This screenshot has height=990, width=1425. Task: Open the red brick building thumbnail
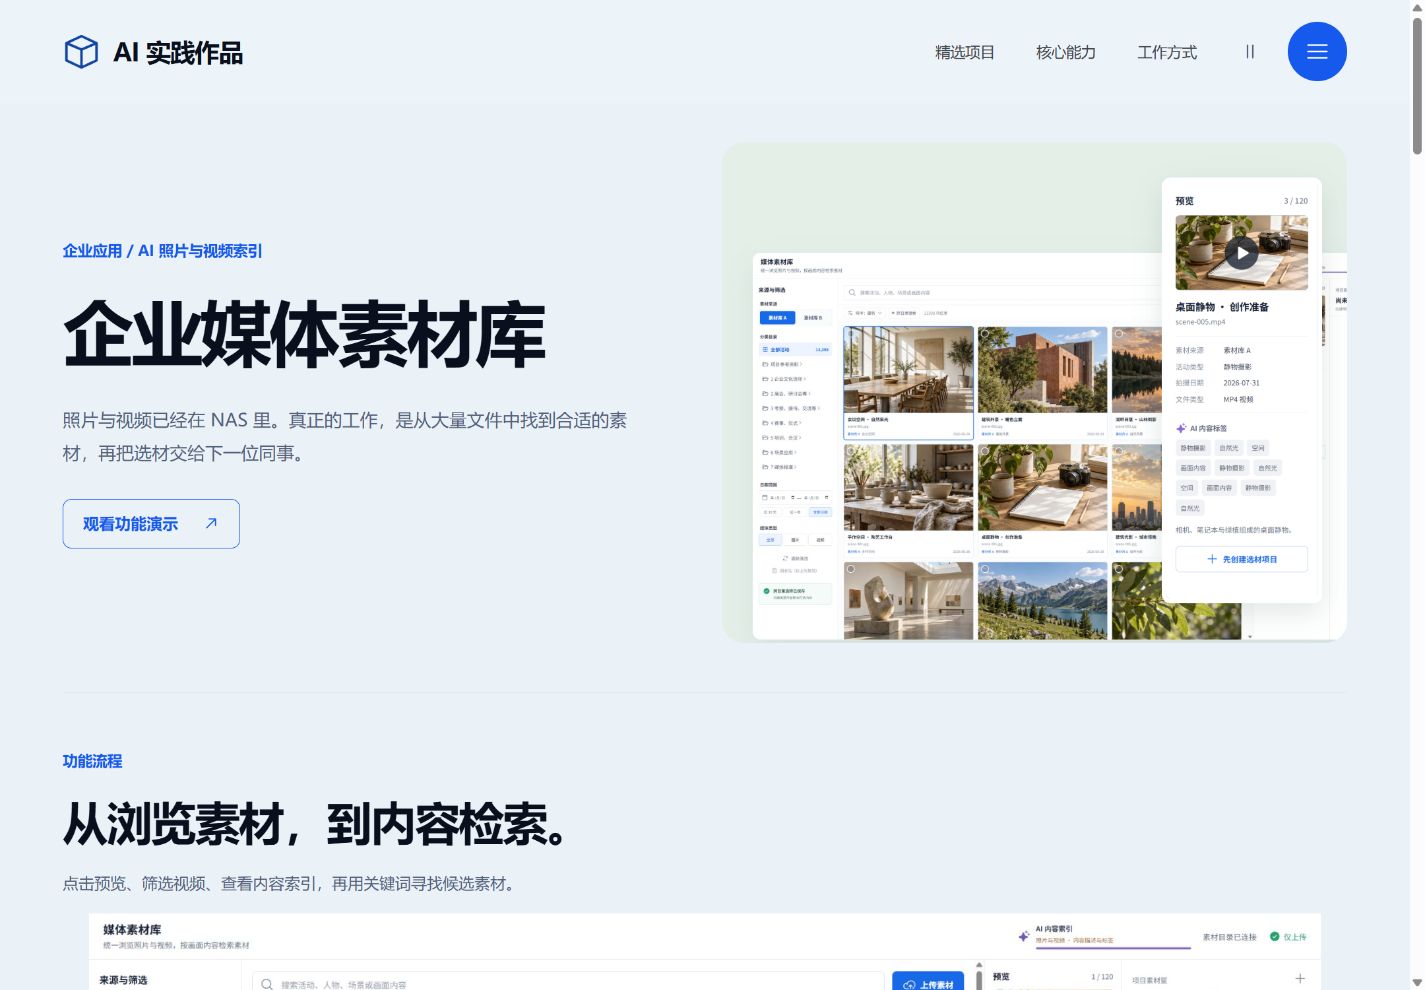click(x=1042, y=370)
